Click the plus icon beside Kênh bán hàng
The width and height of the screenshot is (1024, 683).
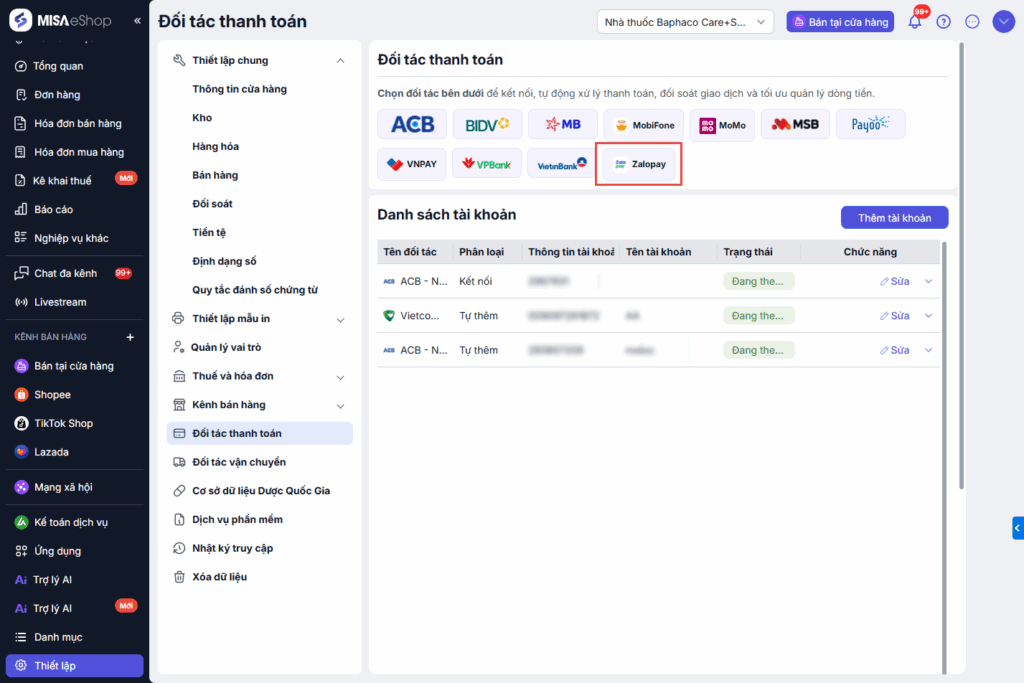(130, 337)
